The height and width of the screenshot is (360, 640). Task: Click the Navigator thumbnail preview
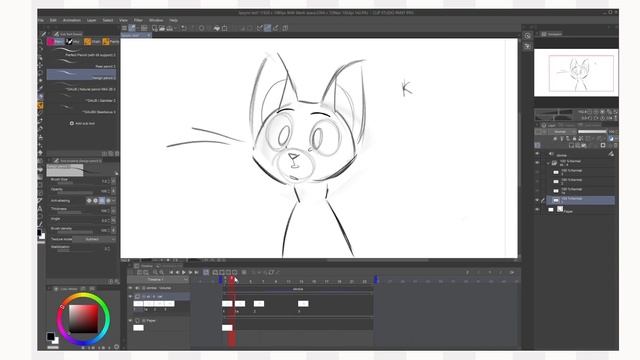point(576,73)
